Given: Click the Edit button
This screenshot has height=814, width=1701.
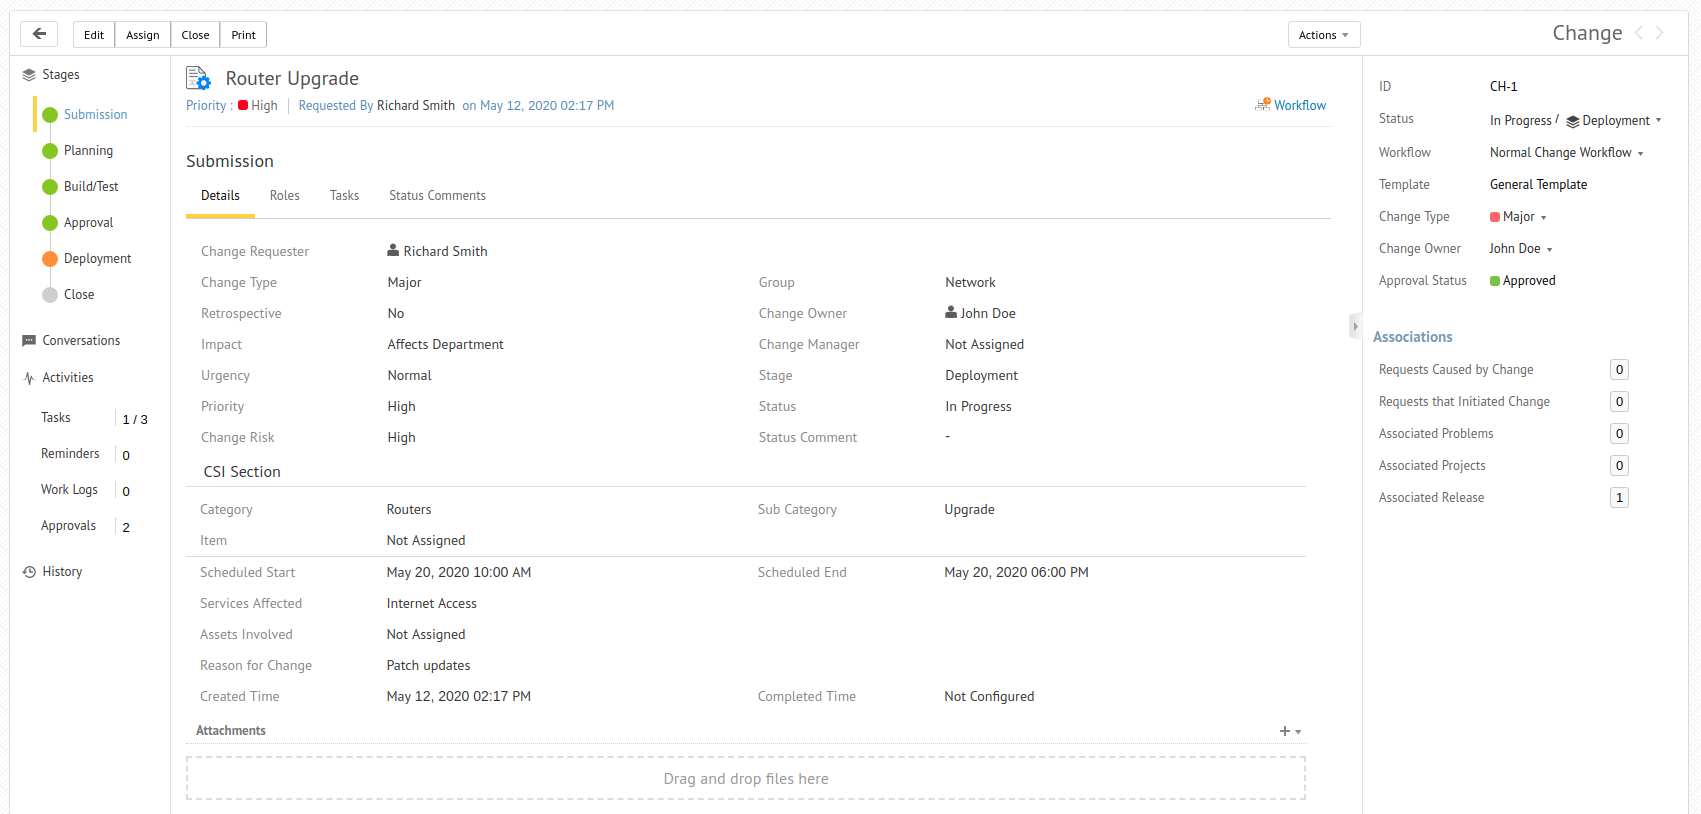Looking at the screenshot, I should [x=94, y=35].
